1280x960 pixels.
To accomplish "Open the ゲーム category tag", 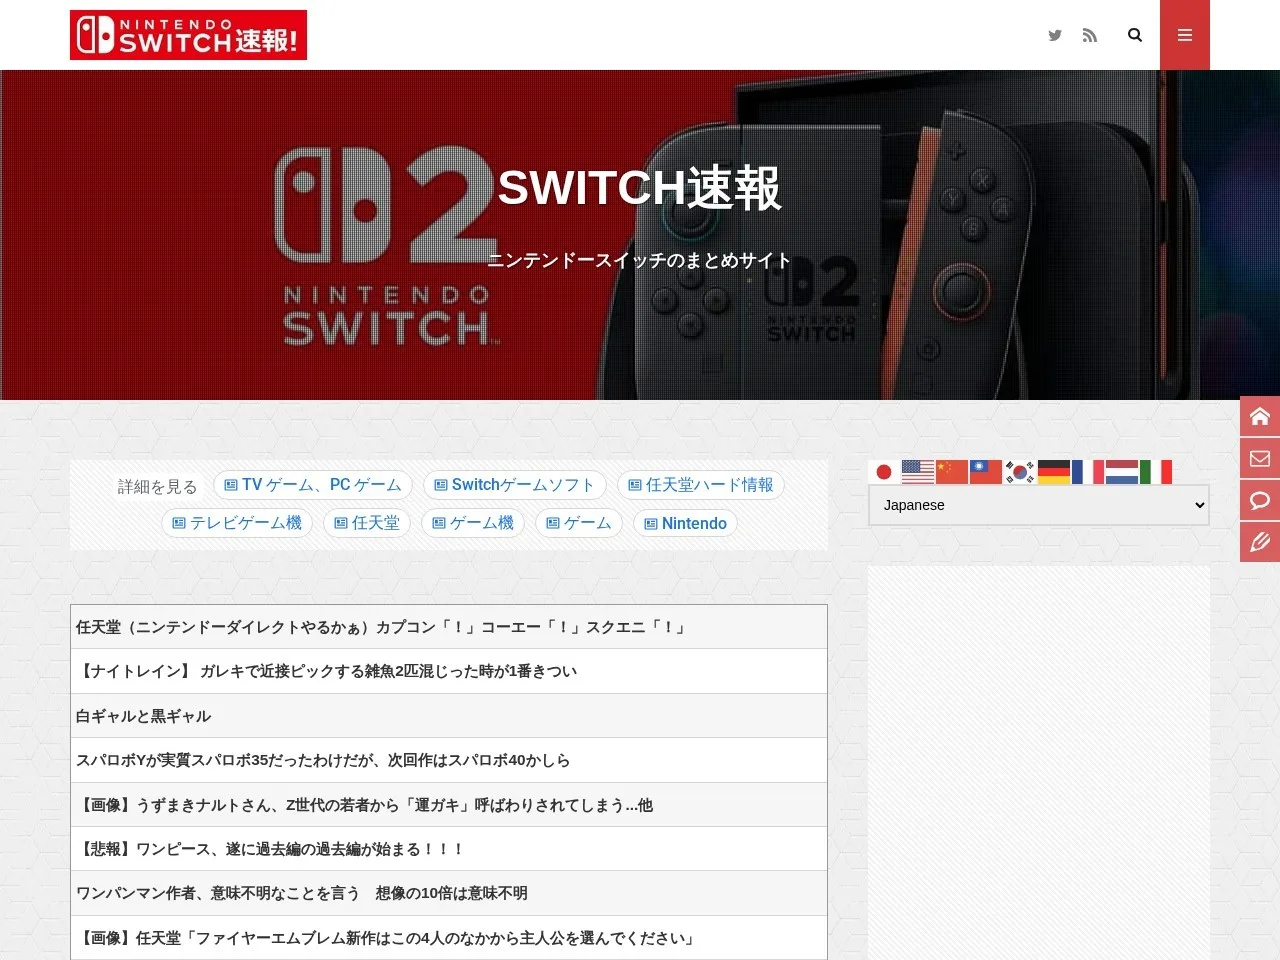I will pyautogui.click(x=579, y=523).
